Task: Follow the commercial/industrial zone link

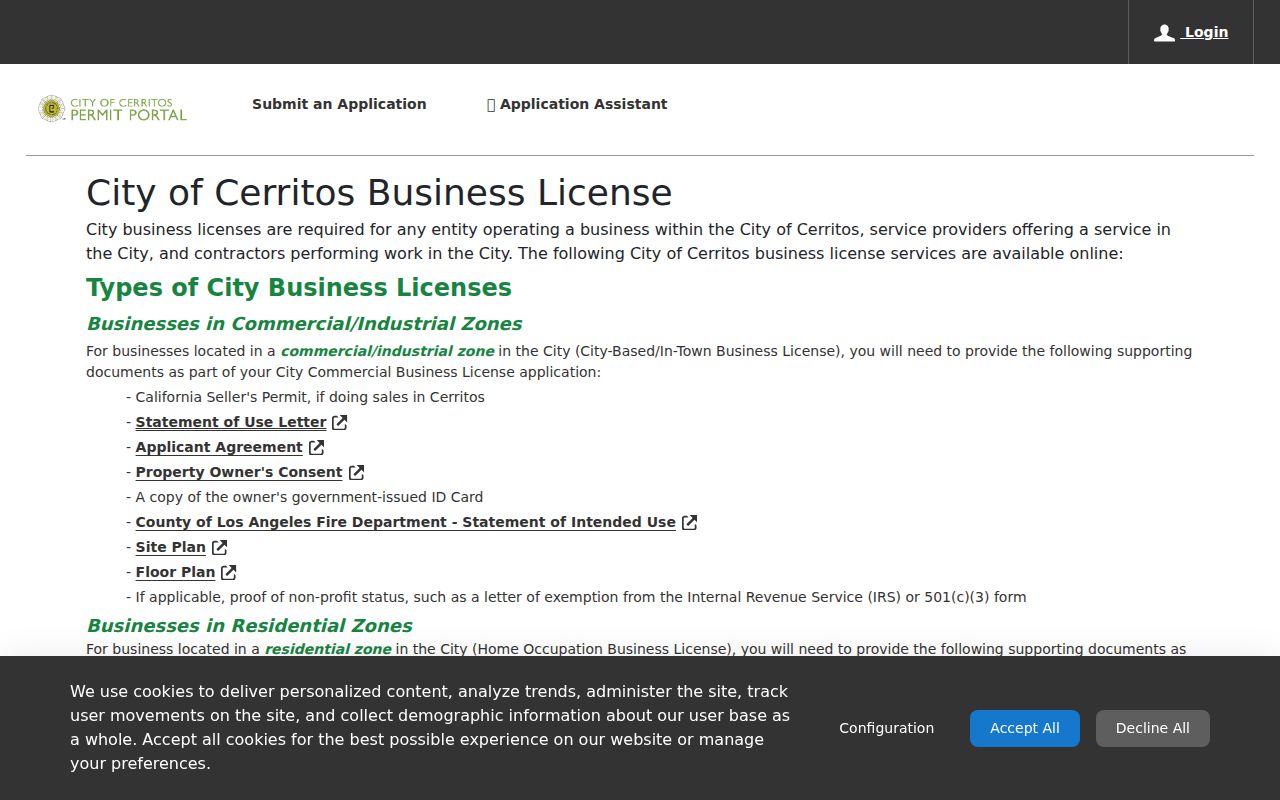Action: pos(388,351)
